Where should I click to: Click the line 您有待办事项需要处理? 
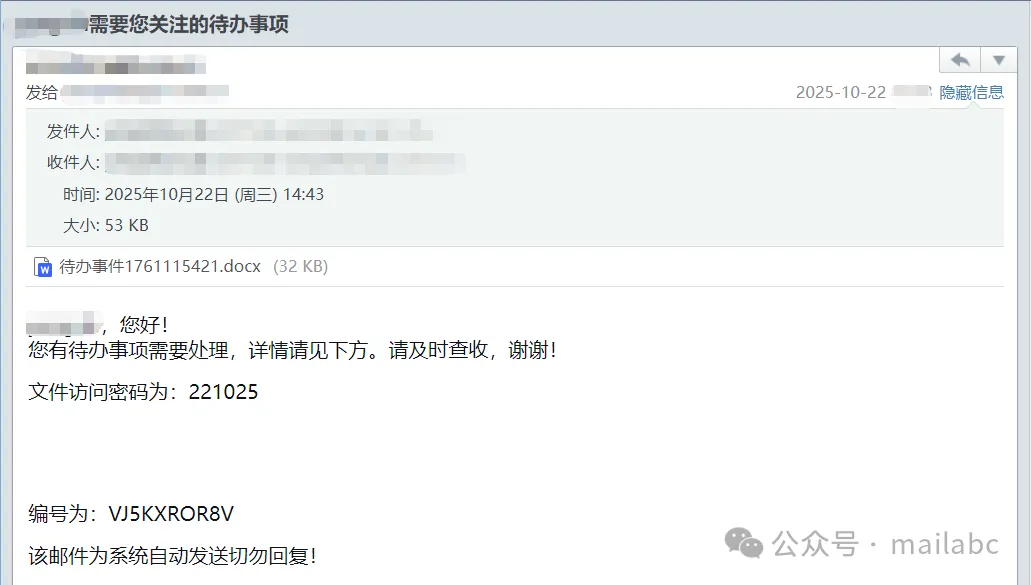(128, 350)
